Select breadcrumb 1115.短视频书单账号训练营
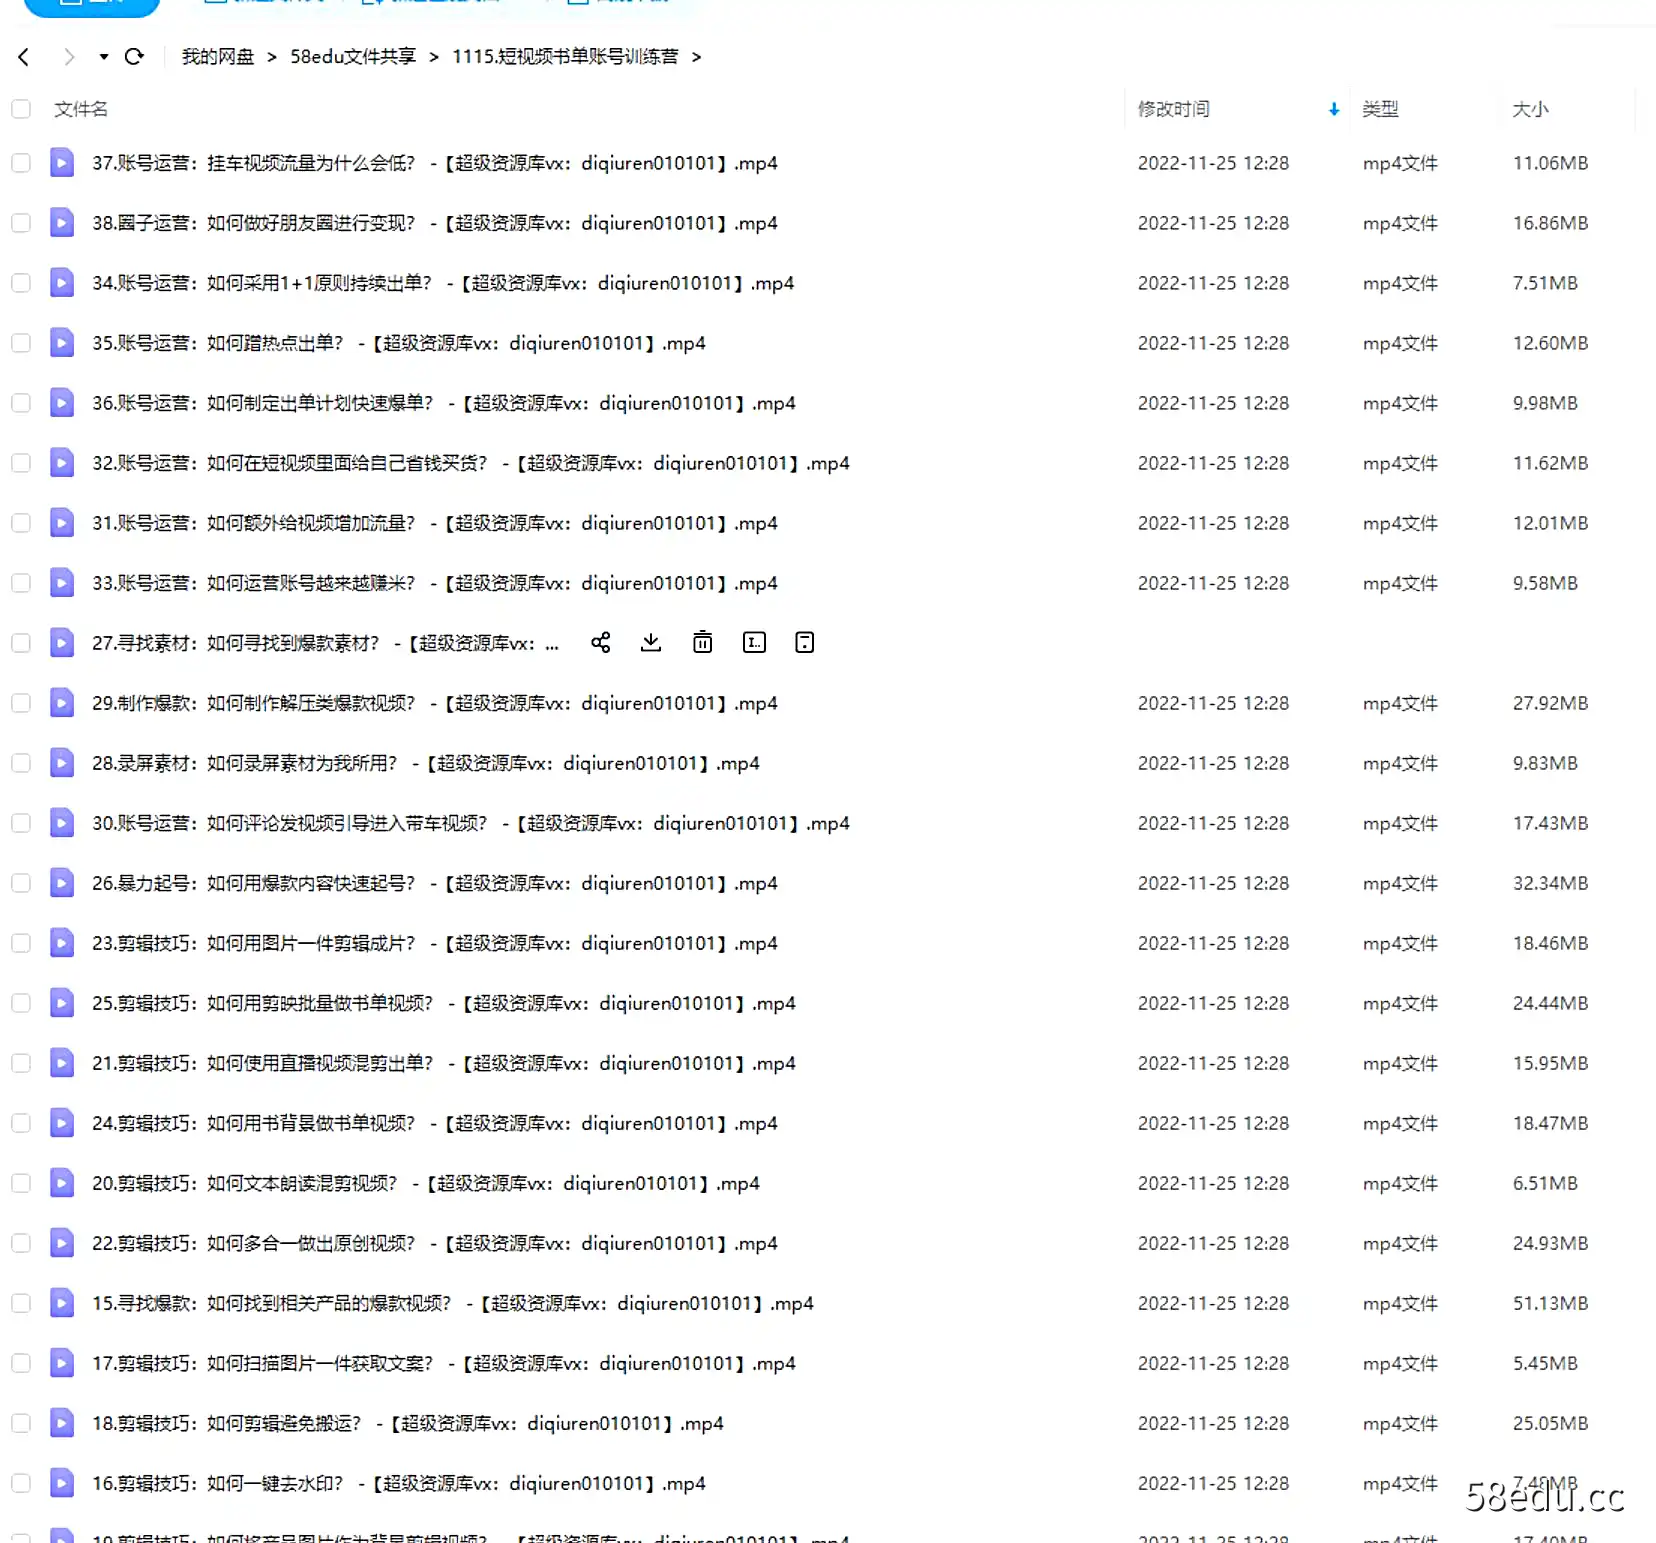The height and width of the screenshot is (1543, 1656). 565,57
